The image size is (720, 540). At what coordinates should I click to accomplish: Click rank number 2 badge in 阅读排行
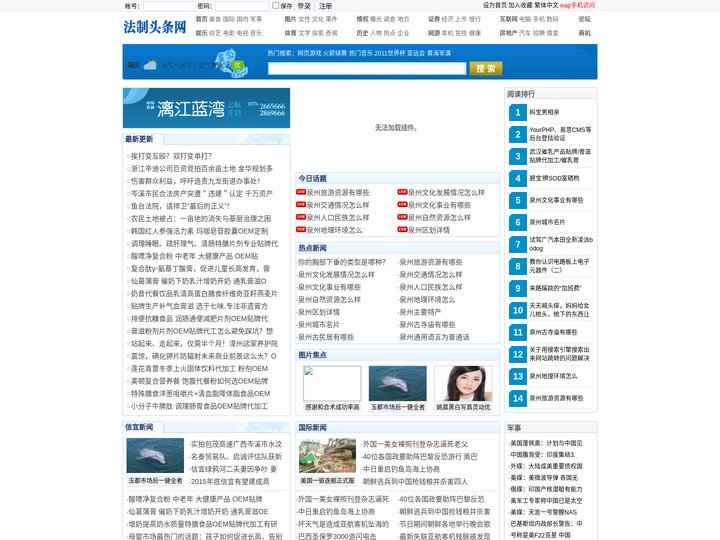[x=518, y=135]
